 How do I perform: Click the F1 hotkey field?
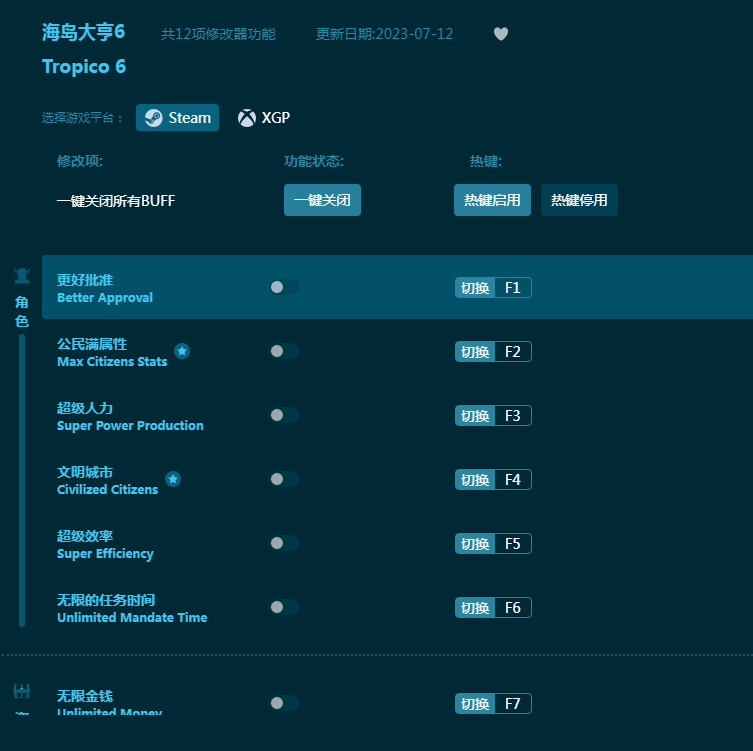[513, 288]
